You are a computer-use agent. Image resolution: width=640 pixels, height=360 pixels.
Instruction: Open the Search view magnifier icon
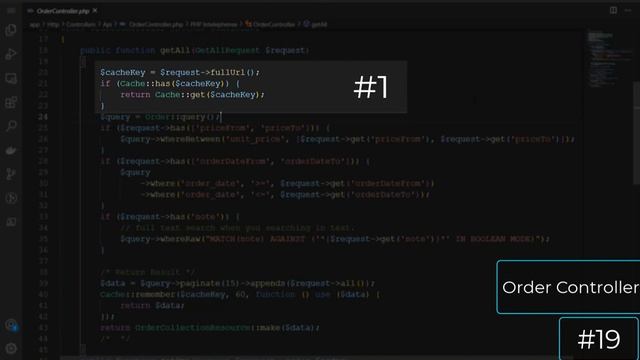pos(11,126)
